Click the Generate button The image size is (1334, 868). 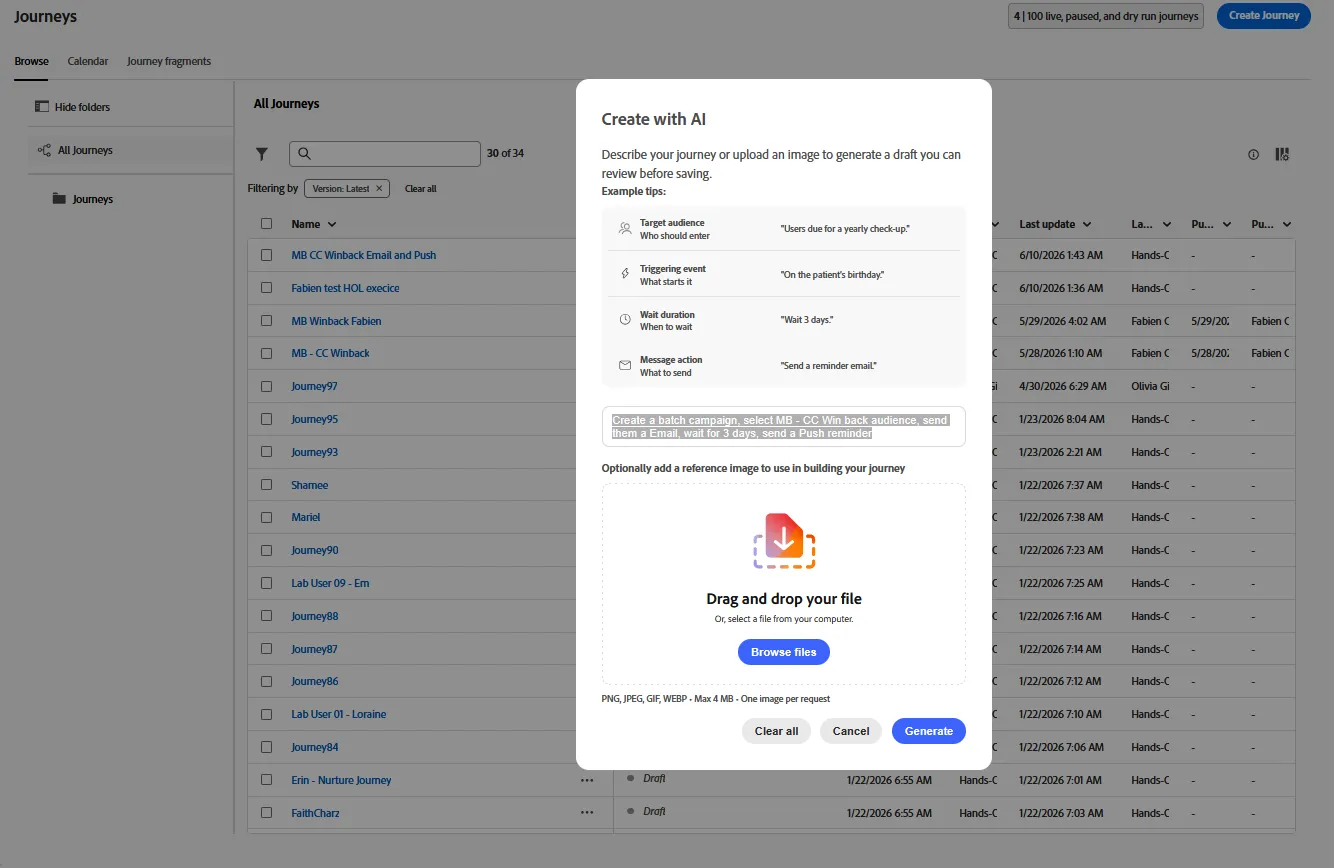(929, 731)
